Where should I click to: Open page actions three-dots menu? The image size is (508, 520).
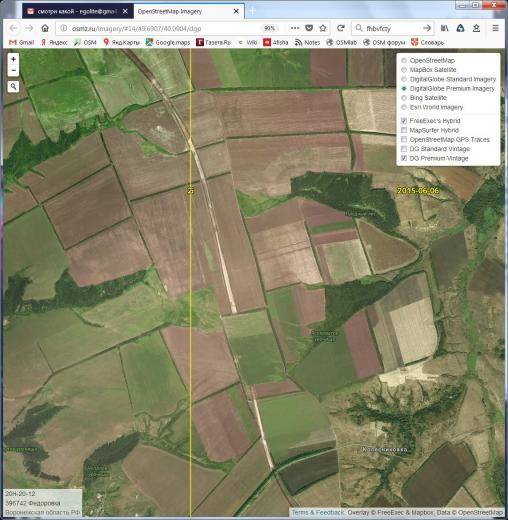295,28
